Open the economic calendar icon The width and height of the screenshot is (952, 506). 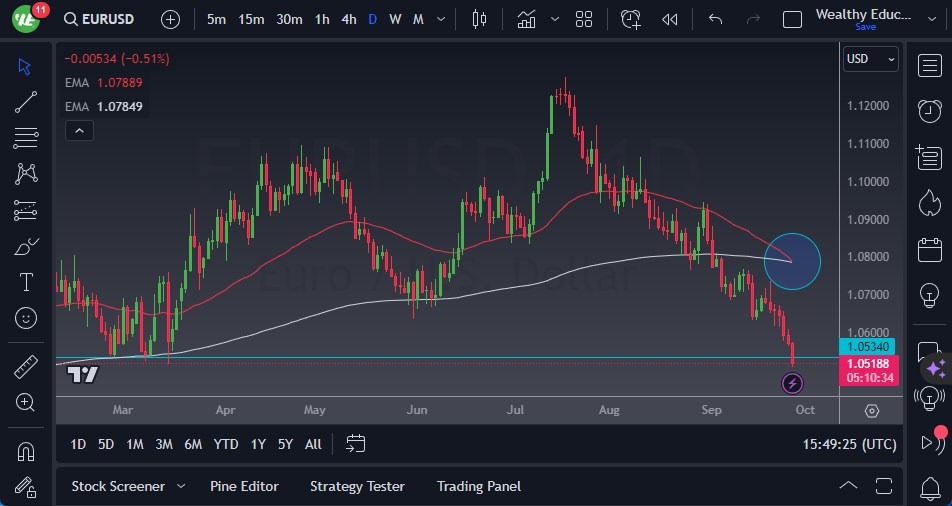[929, 249]
